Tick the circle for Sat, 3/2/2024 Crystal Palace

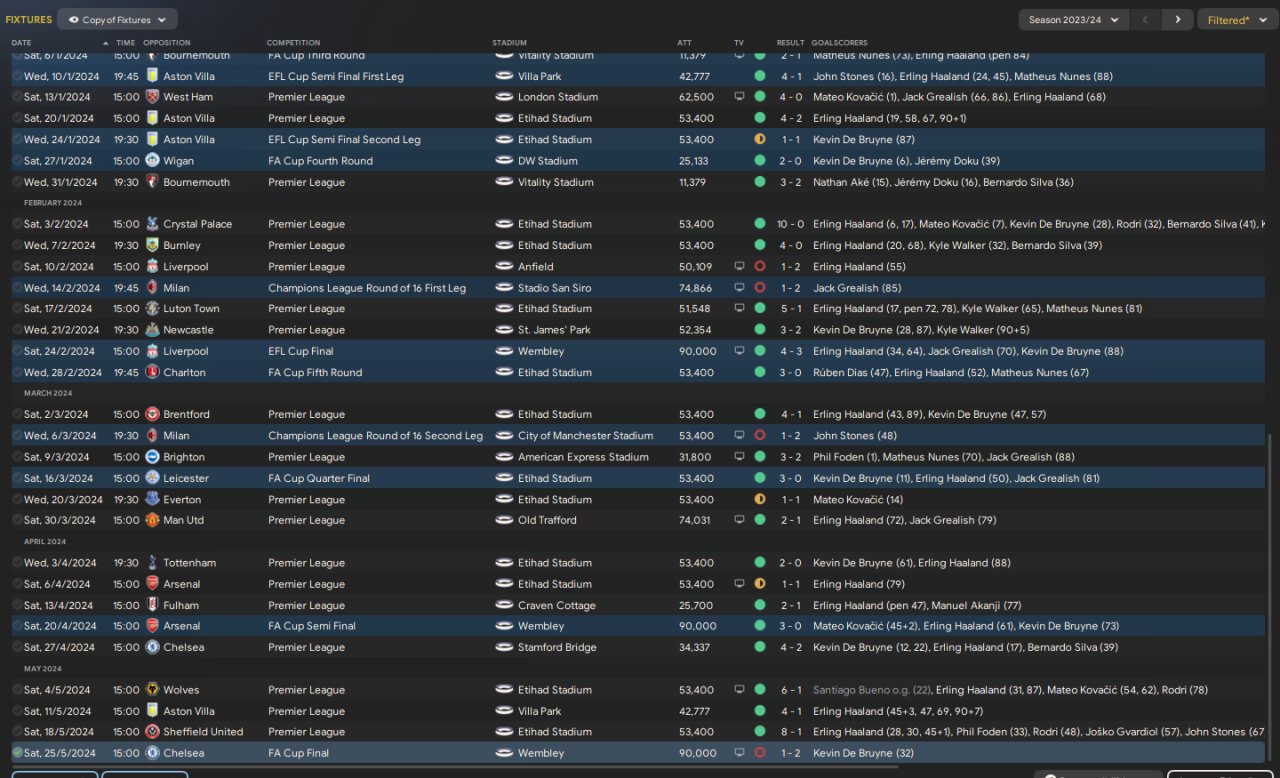tap(17, 224)
